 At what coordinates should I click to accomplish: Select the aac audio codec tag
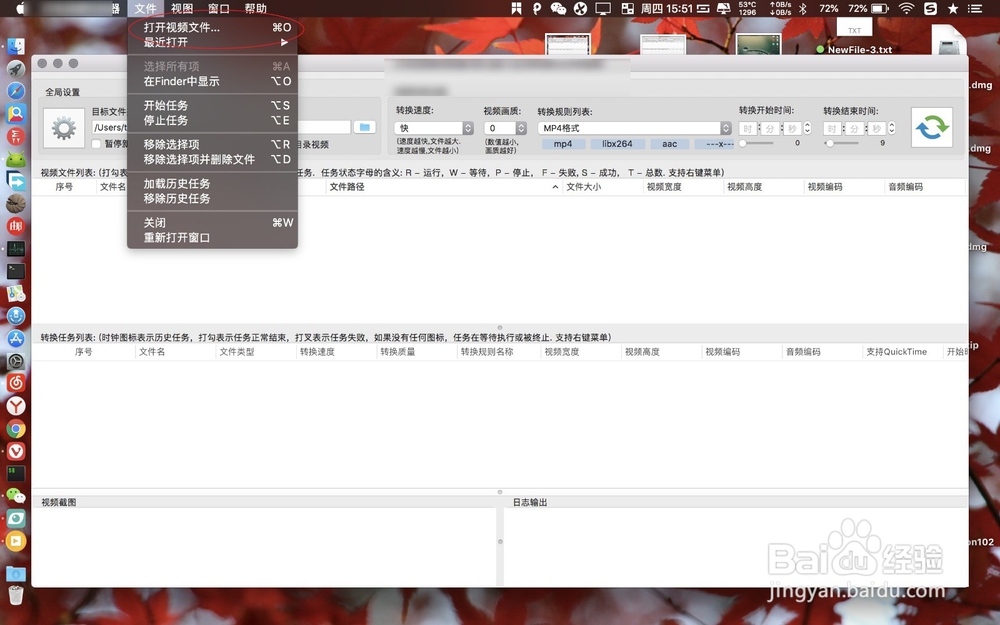pyautogui.click(x=668, y=143)
